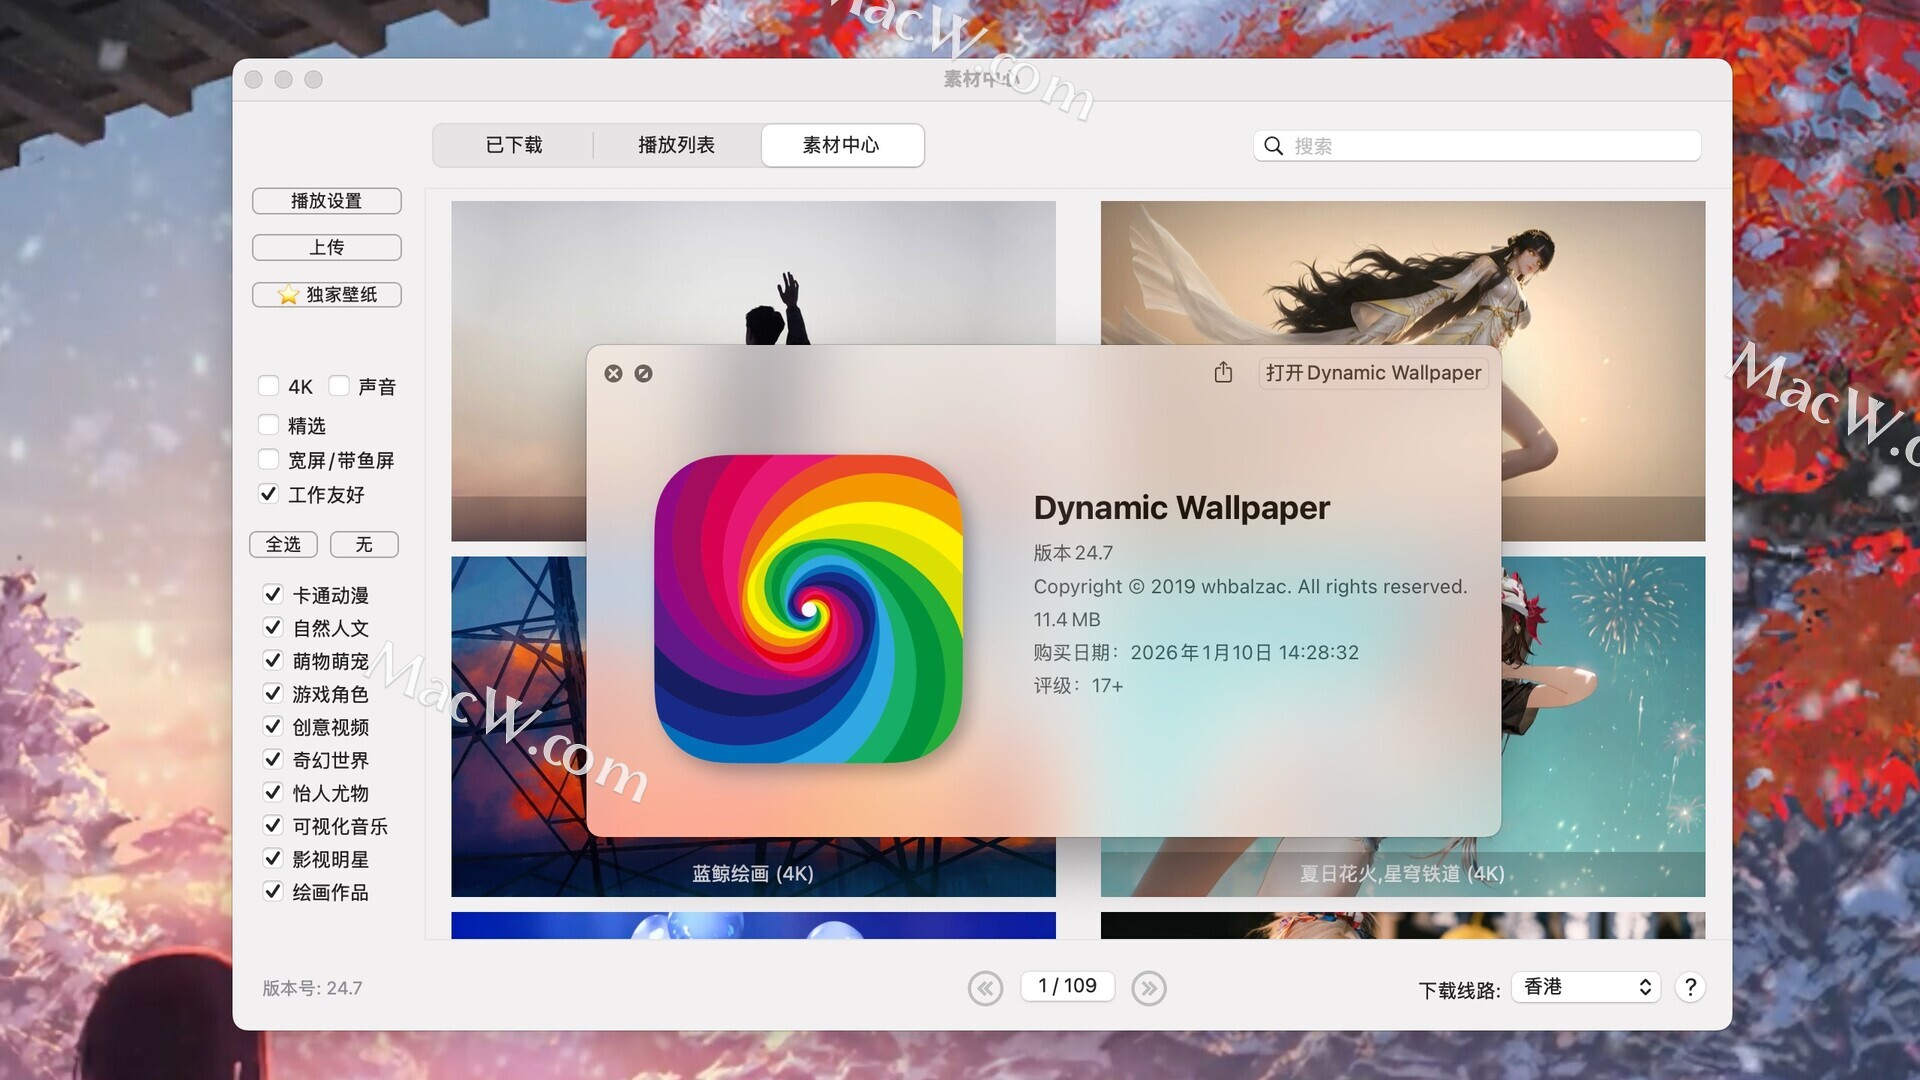Go to next page with double-right arrow
The height and width of the screenshot is (1080, 1920).
(x=1148, y=988)
